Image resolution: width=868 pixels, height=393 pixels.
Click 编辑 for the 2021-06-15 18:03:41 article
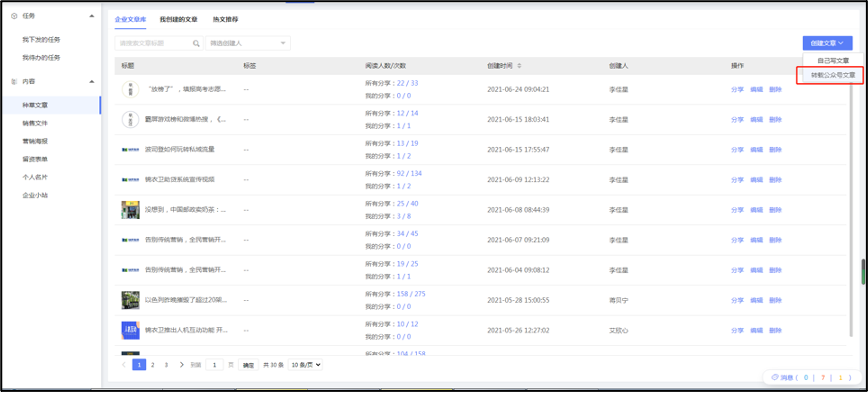click(x=756, y=120)
